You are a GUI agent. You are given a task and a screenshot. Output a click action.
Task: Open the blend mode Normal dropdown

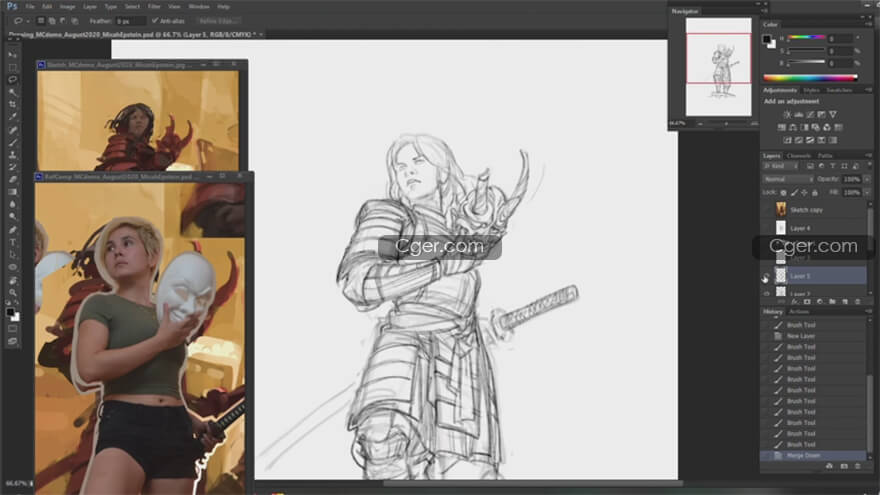788,179
